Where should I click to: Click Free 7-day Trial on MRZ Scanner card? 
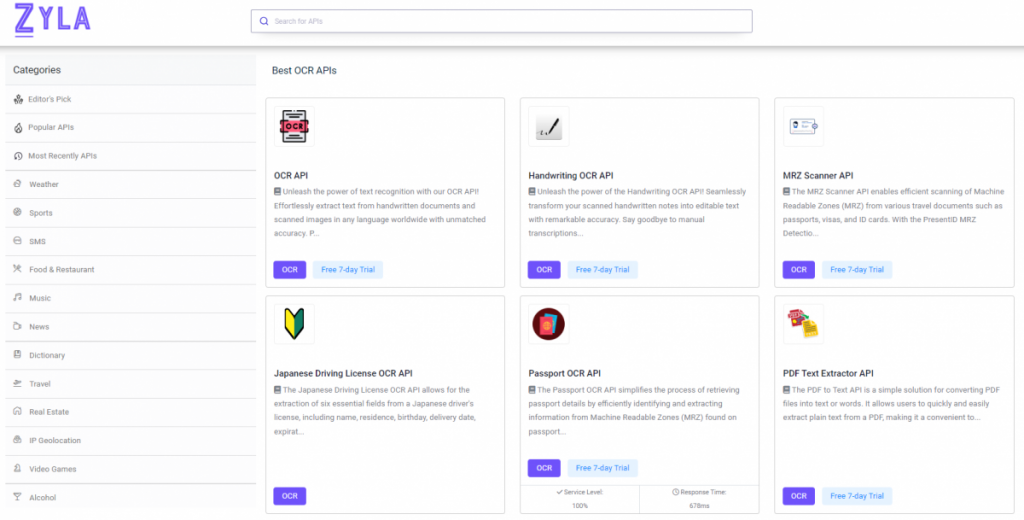click(x=857, y=270)
